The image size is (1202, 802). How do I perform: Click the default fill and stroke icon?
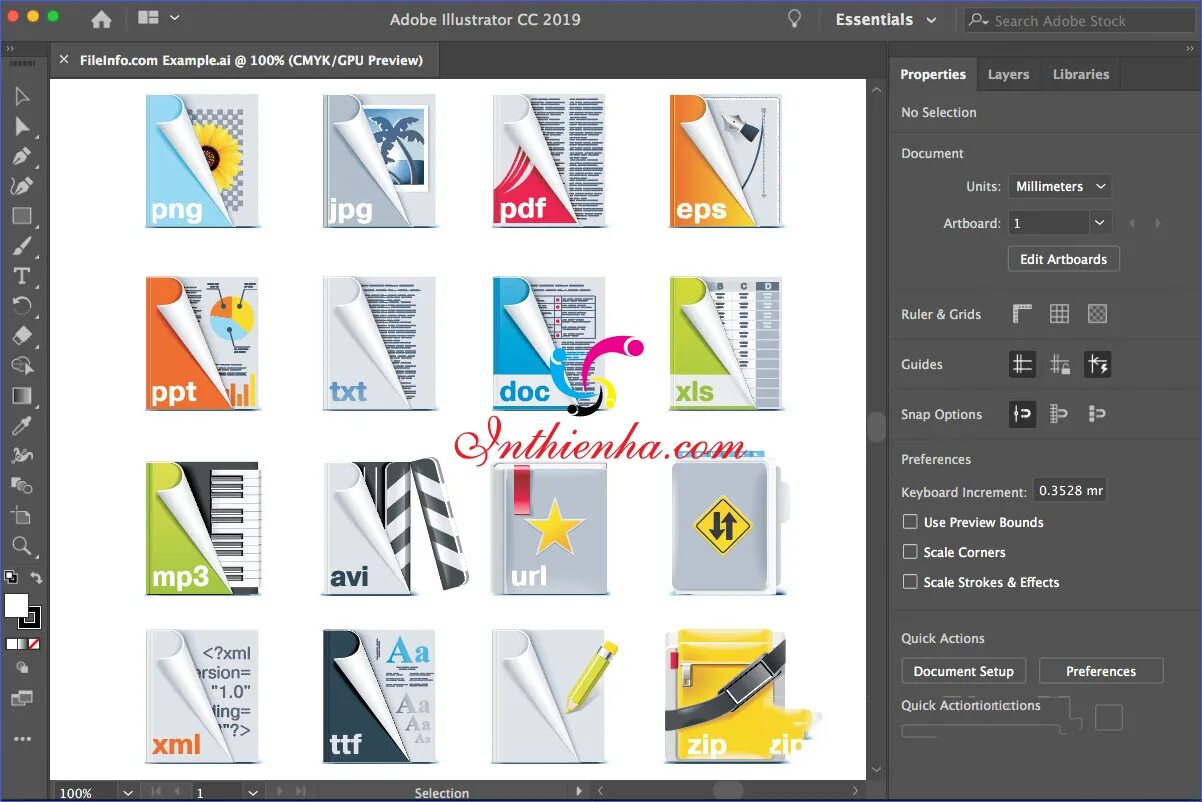coord(11,577)
